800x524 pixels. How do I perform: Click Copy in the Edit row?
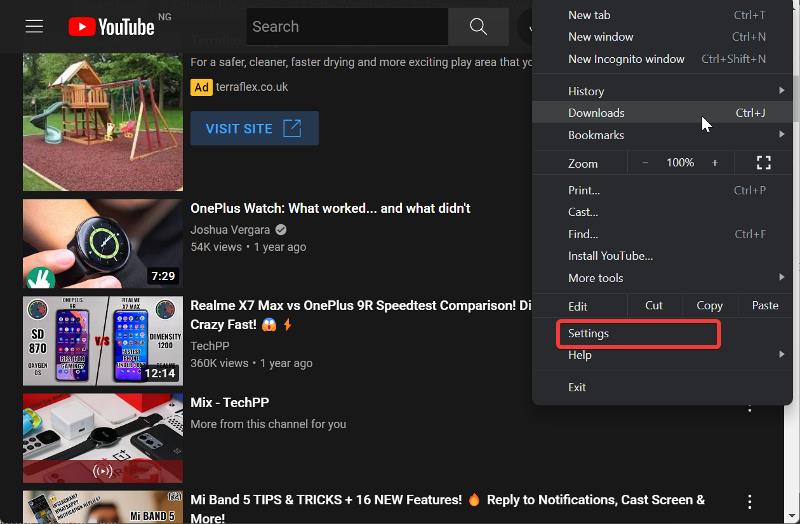pos(709,306)
